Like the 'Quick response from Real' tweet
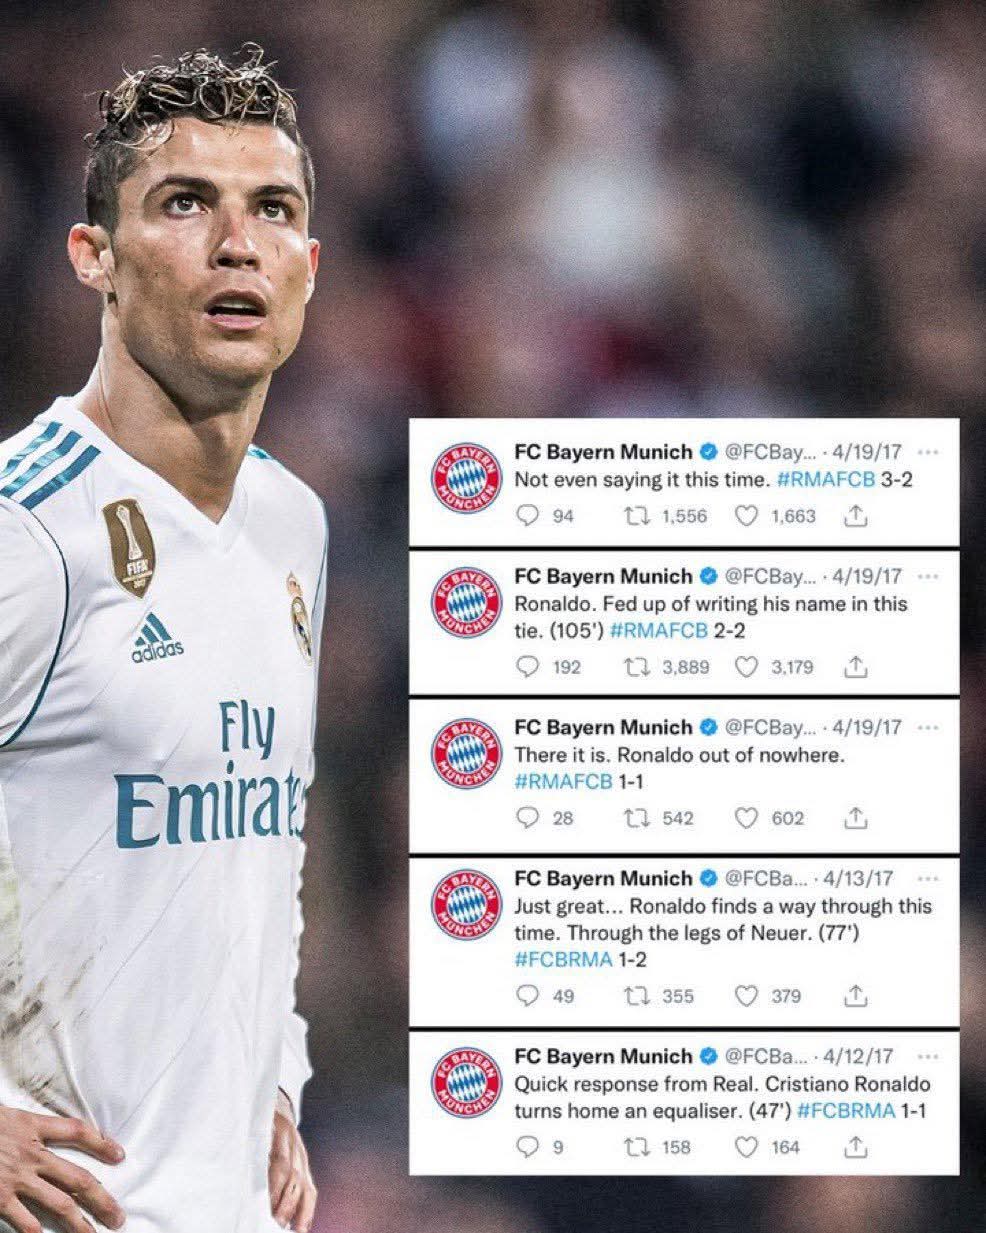This screenshot has height=1233, width=986. [746, 1147]
